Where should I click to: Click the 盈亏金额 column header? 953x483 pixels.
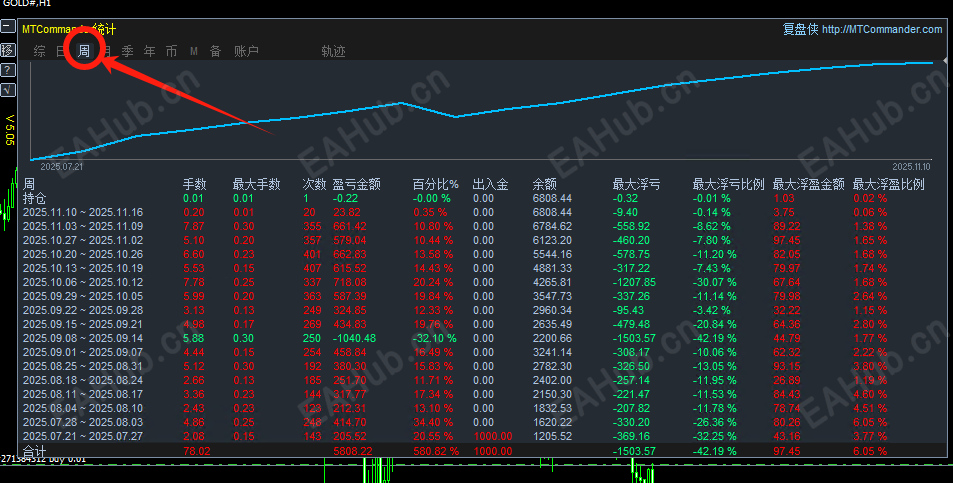coord(357,184)
